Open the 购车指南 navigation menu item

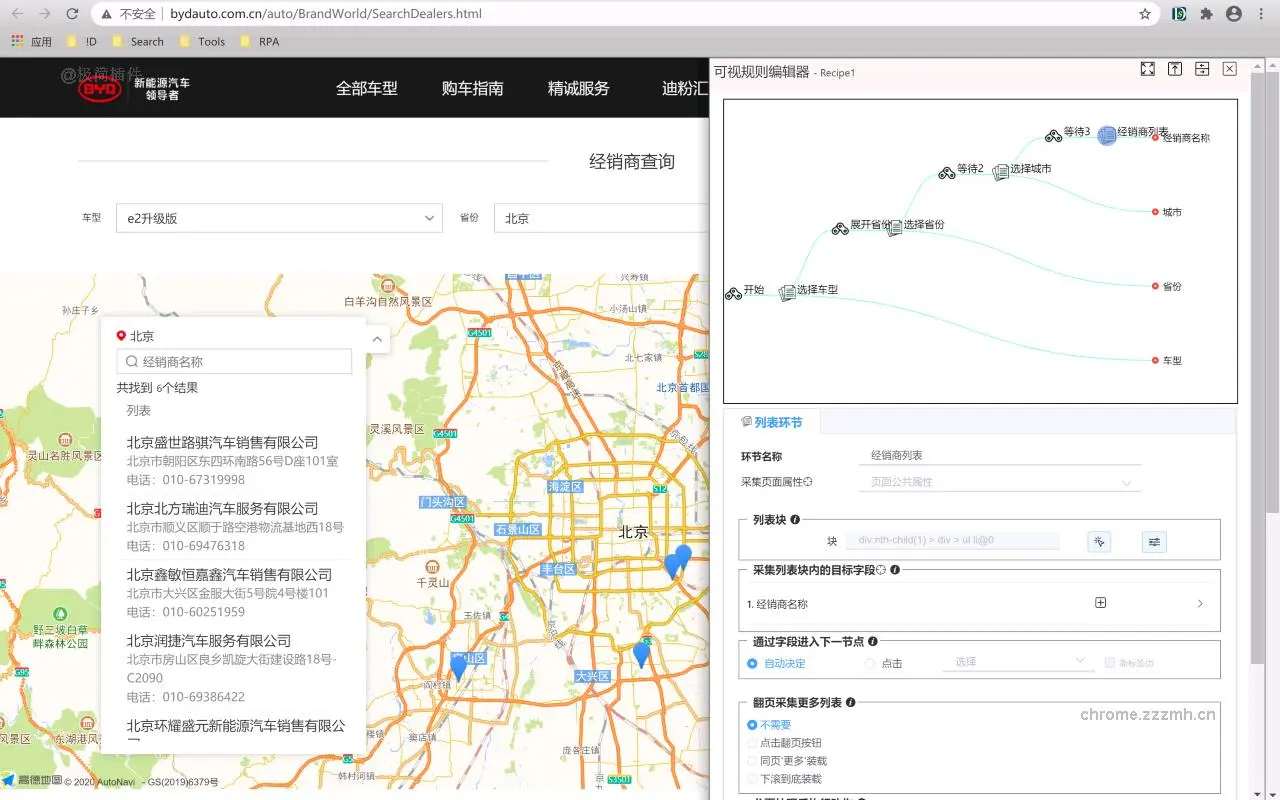click(471, 88)
